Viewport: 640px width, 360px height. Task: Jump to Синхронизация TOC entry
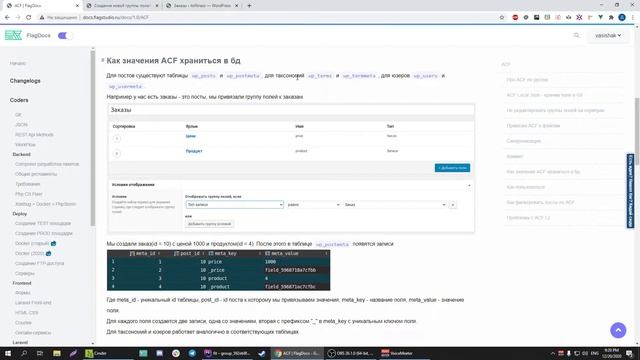coord(524,141)
